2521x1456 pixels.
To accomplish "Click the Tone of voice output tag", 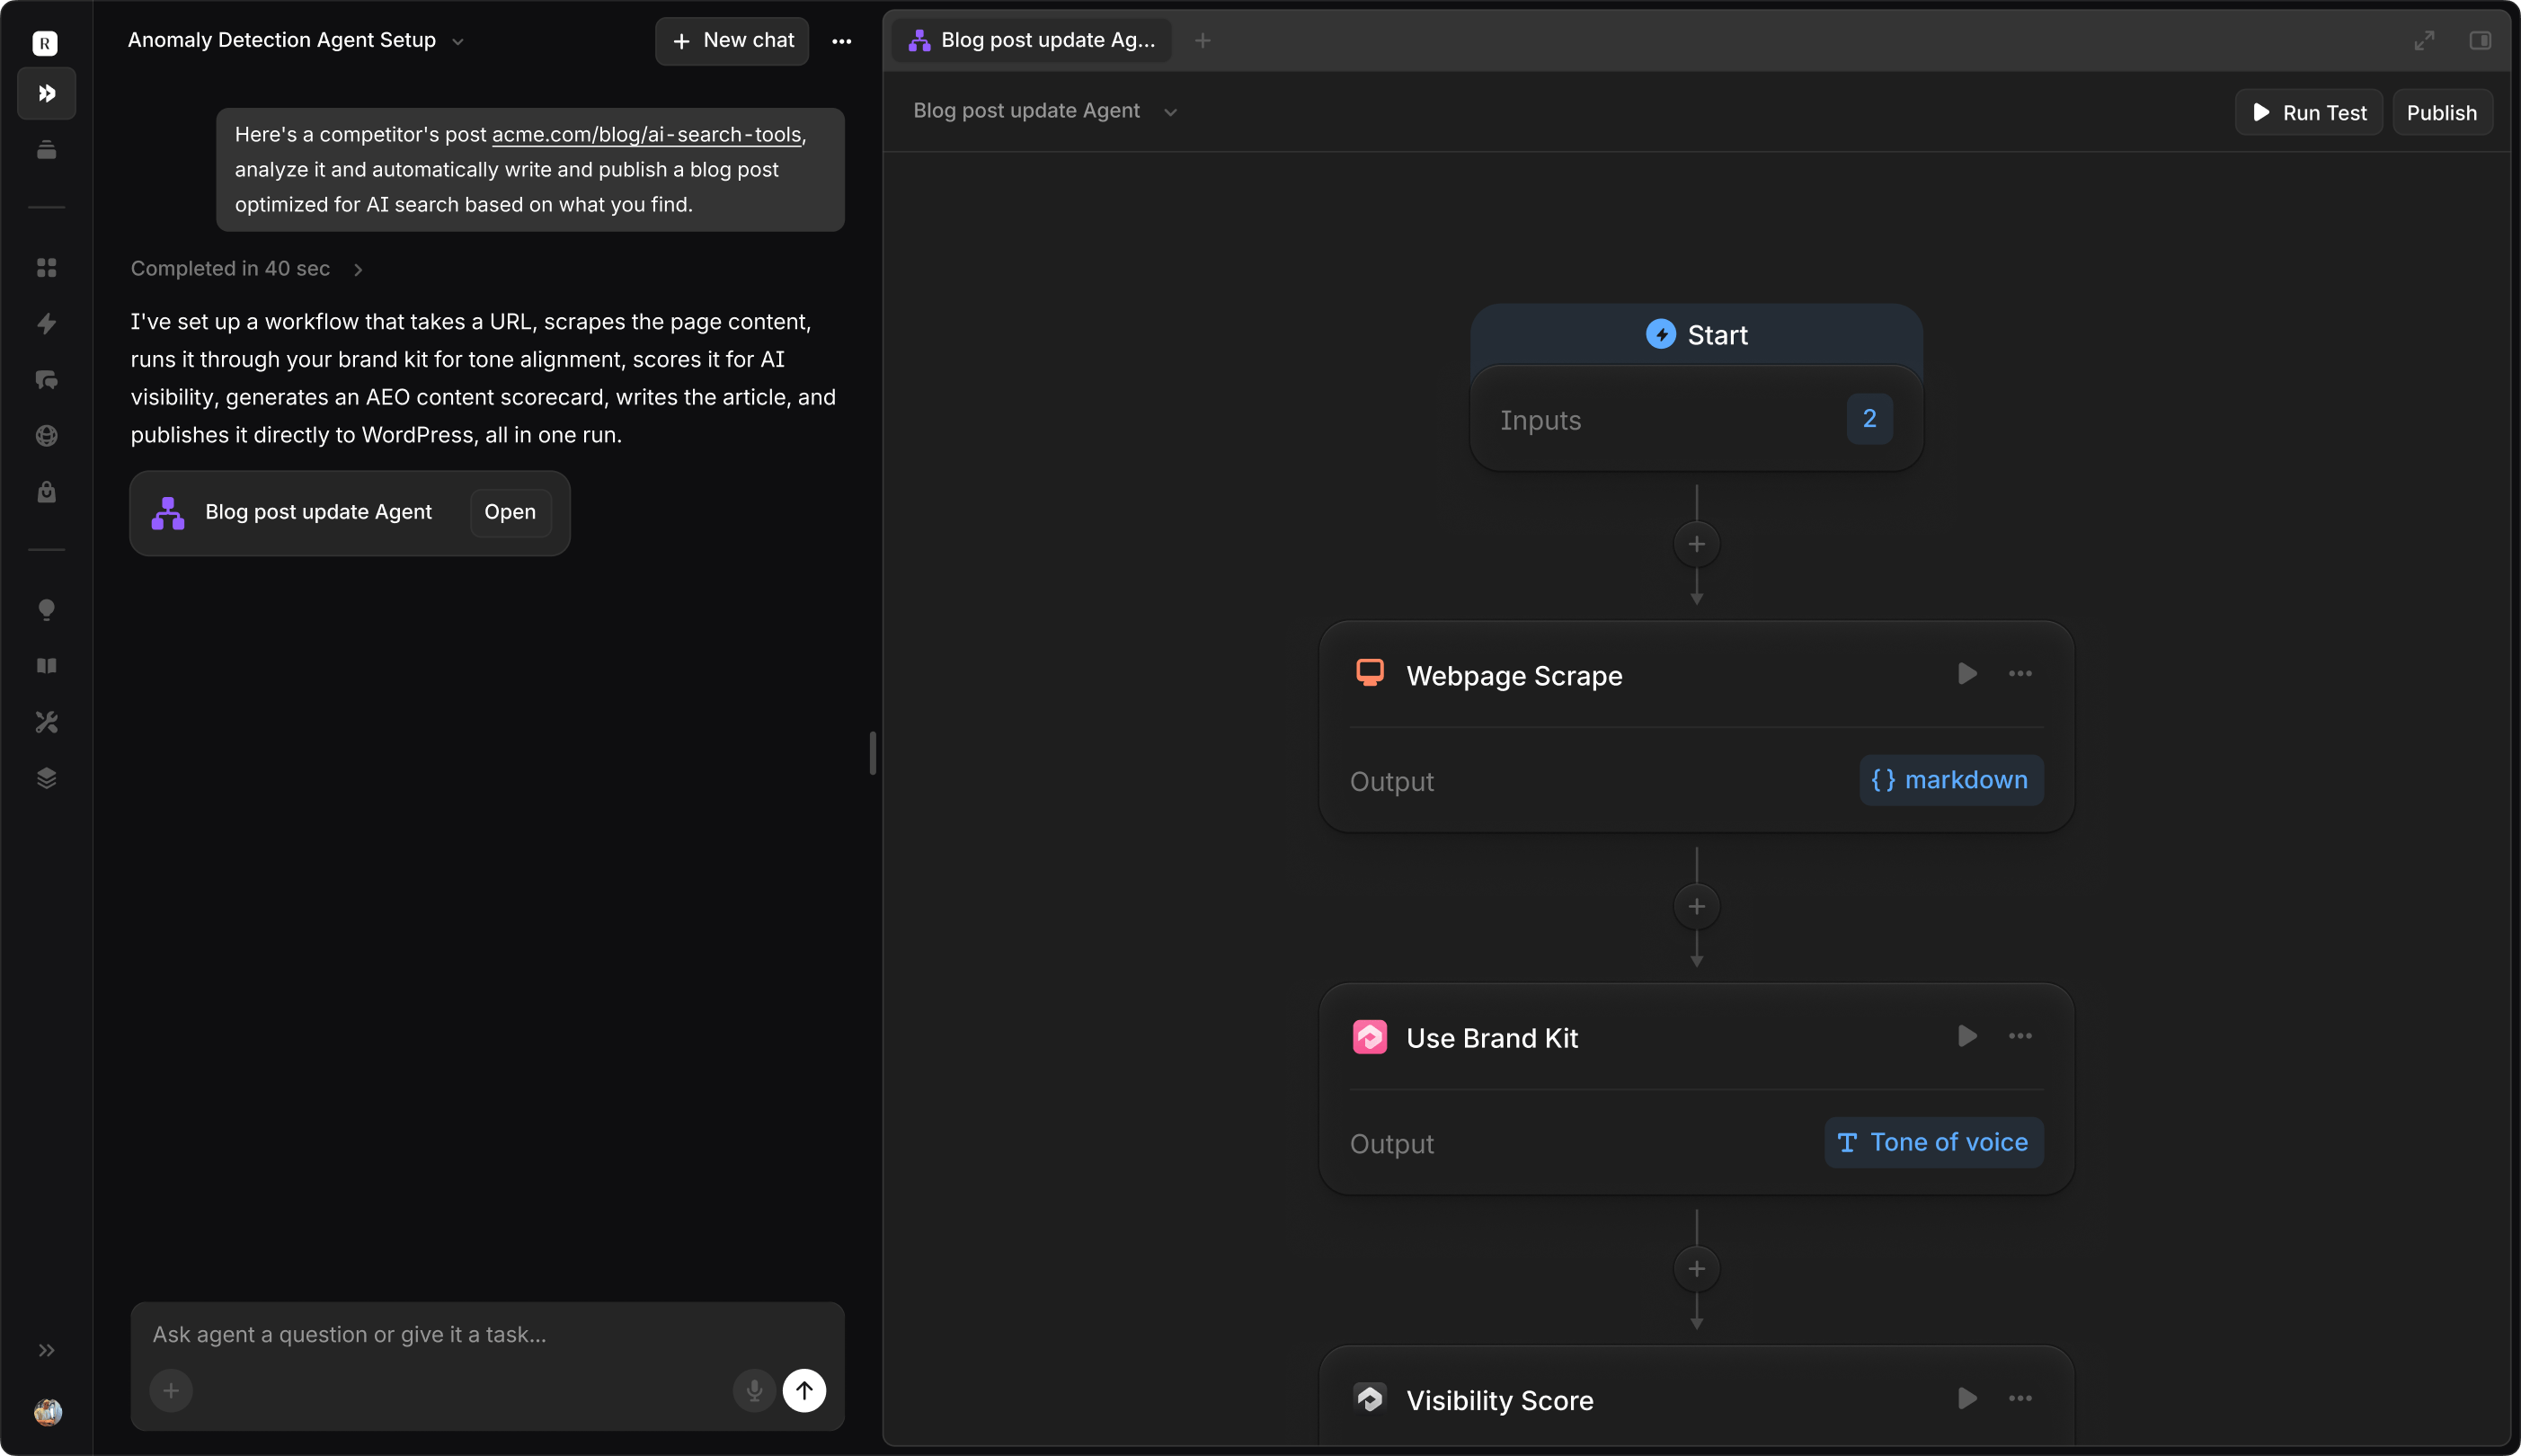I will click(1933, 1142).
